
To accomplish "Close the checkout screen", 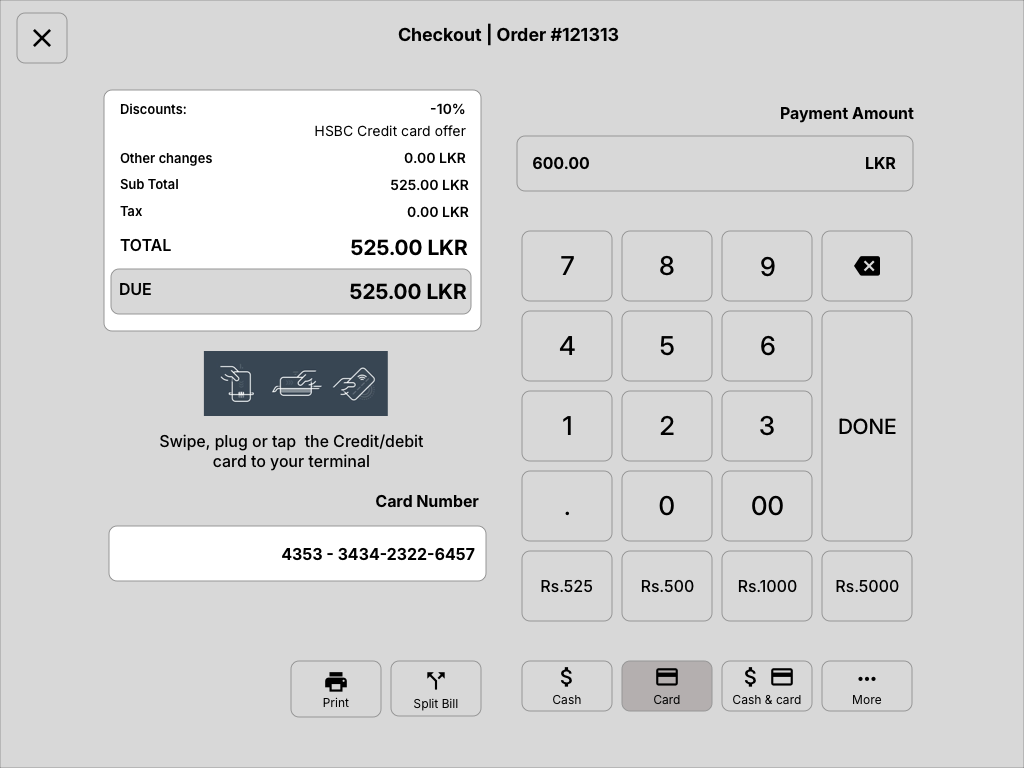I will (41, 37).
